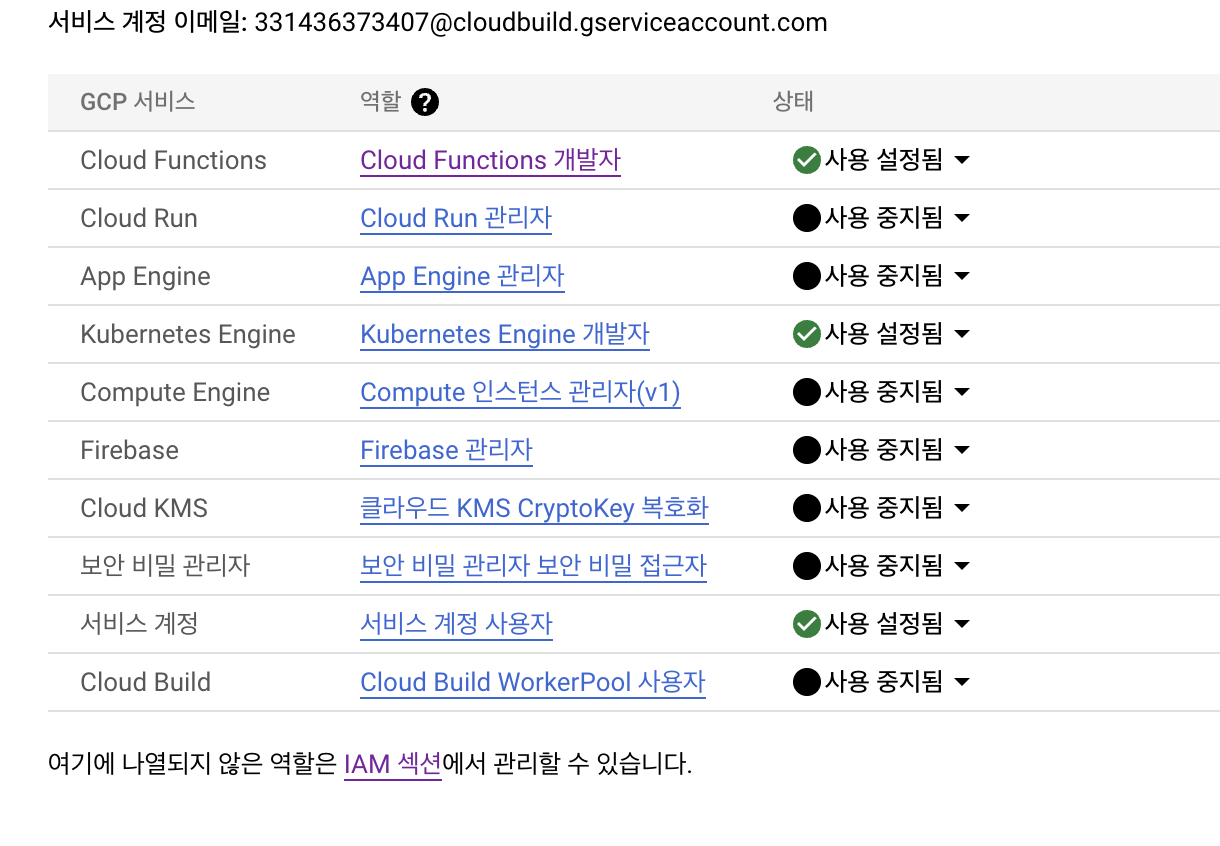1220x846 pixels.
Task: Open the App Engine 관리자 role link
Action: [x=462, y=276]
